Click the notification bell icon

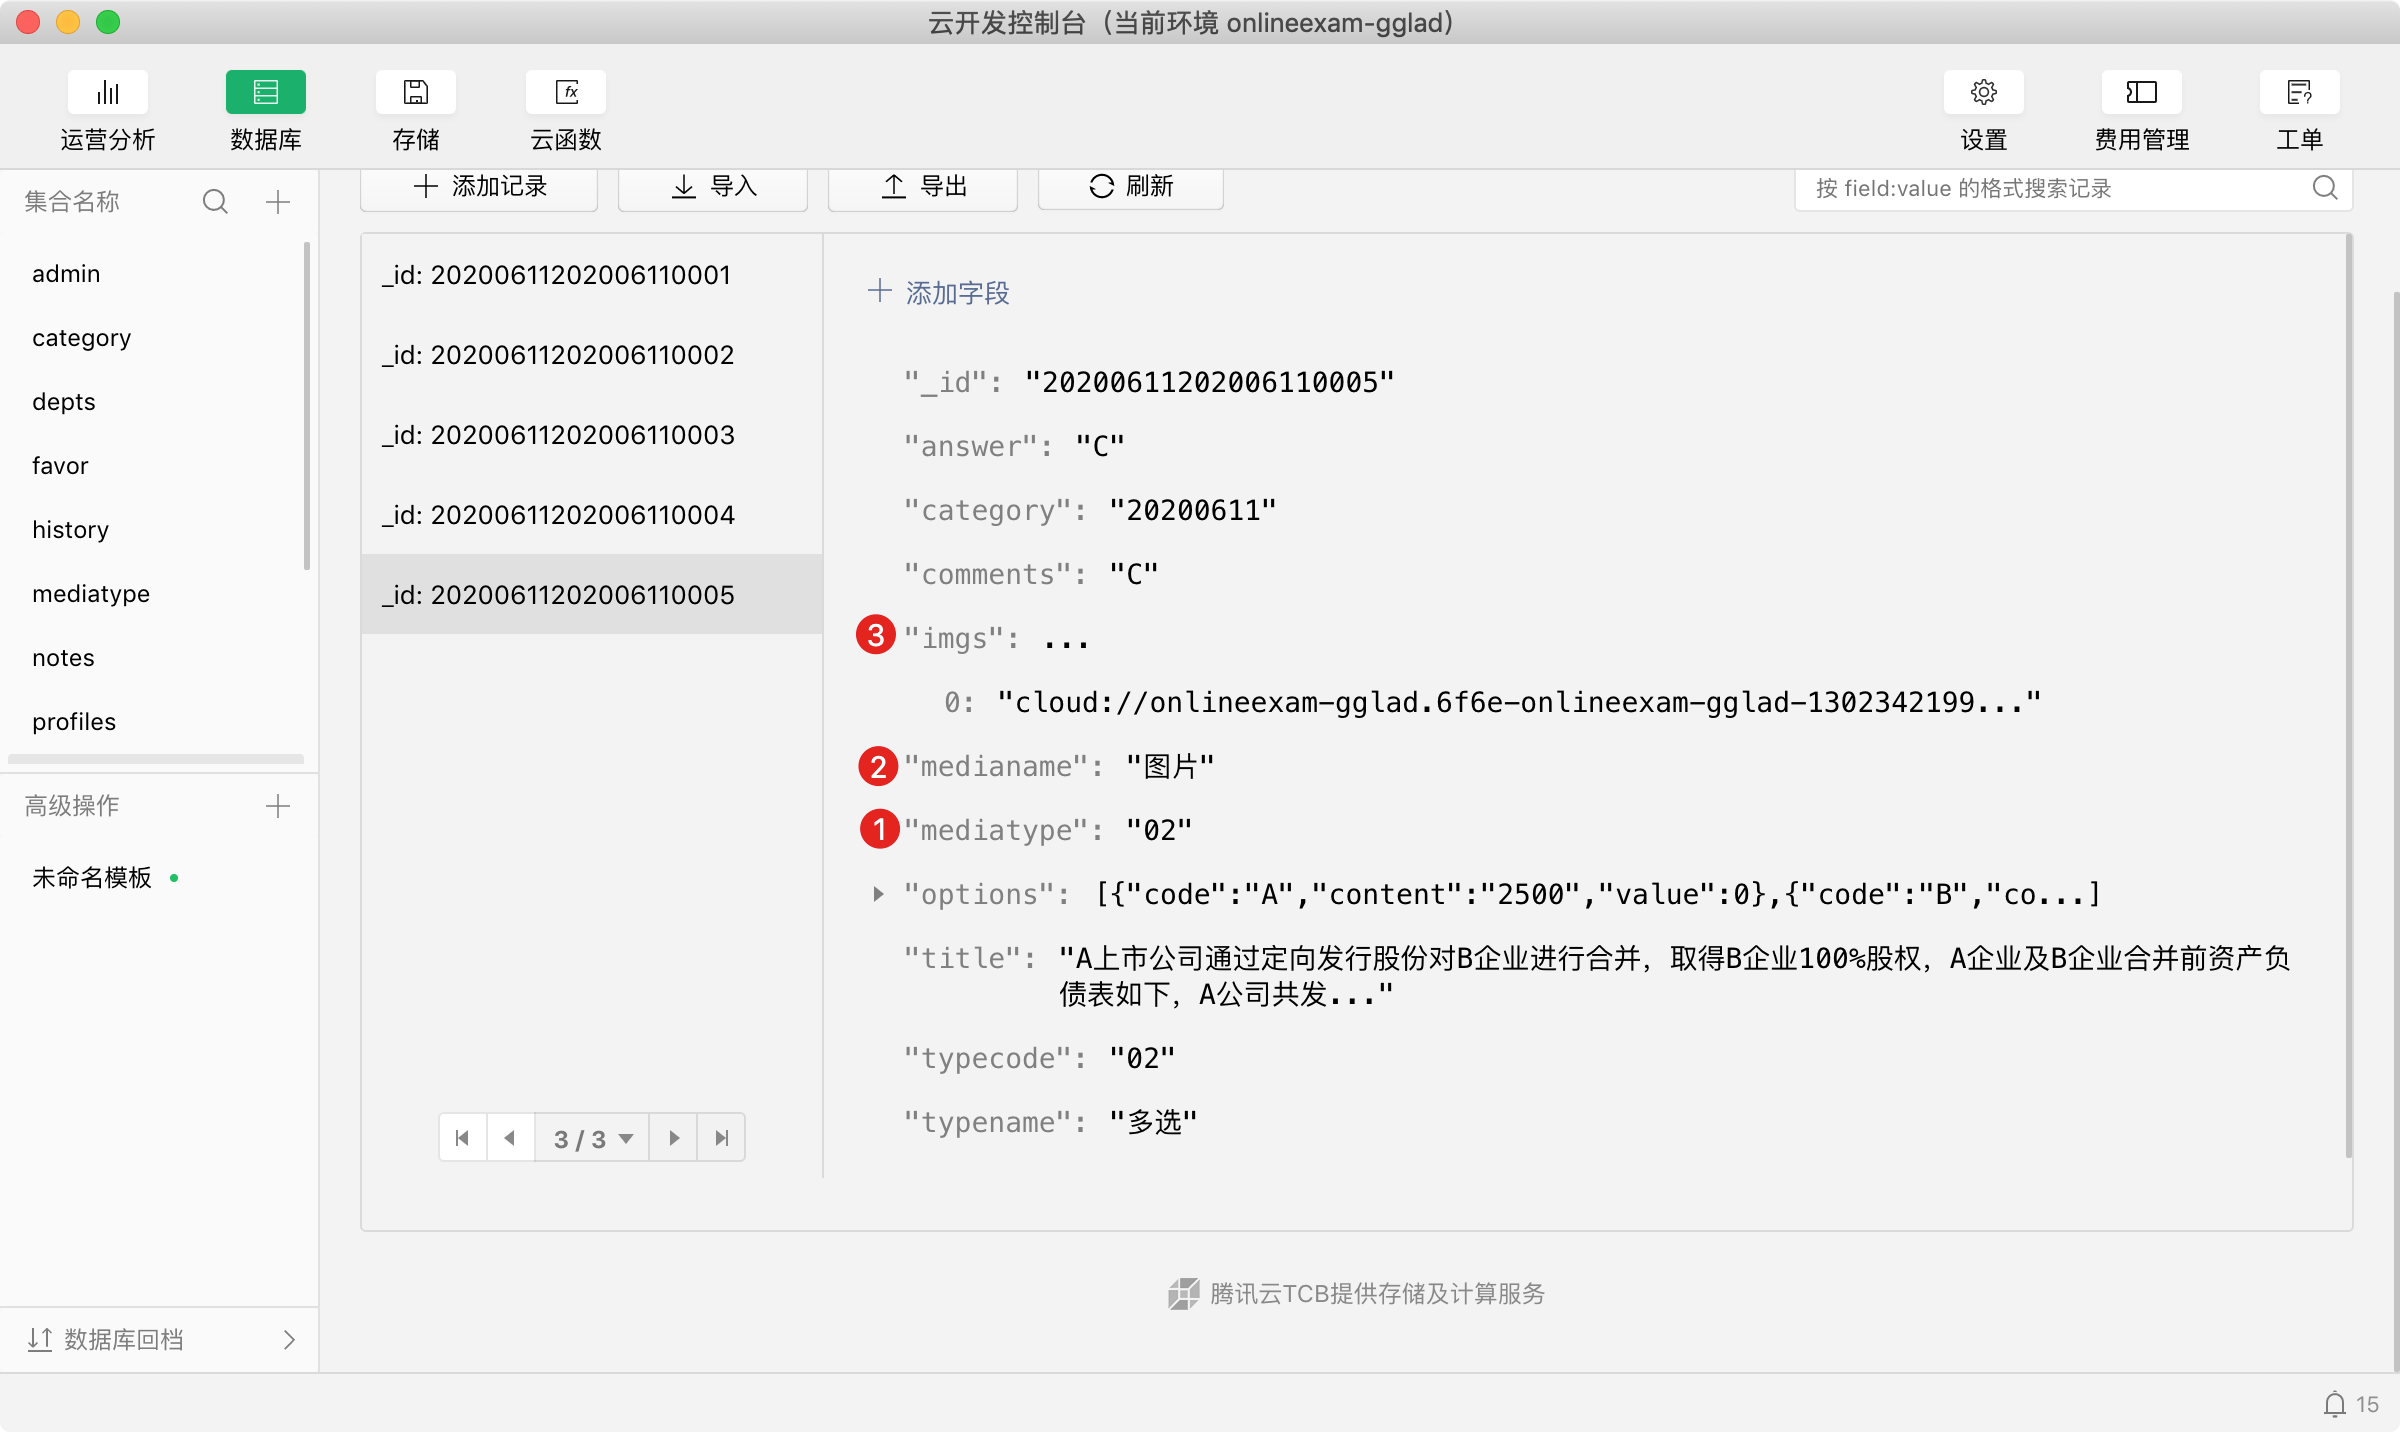pyautogui.click(x=2334, y=1404)
